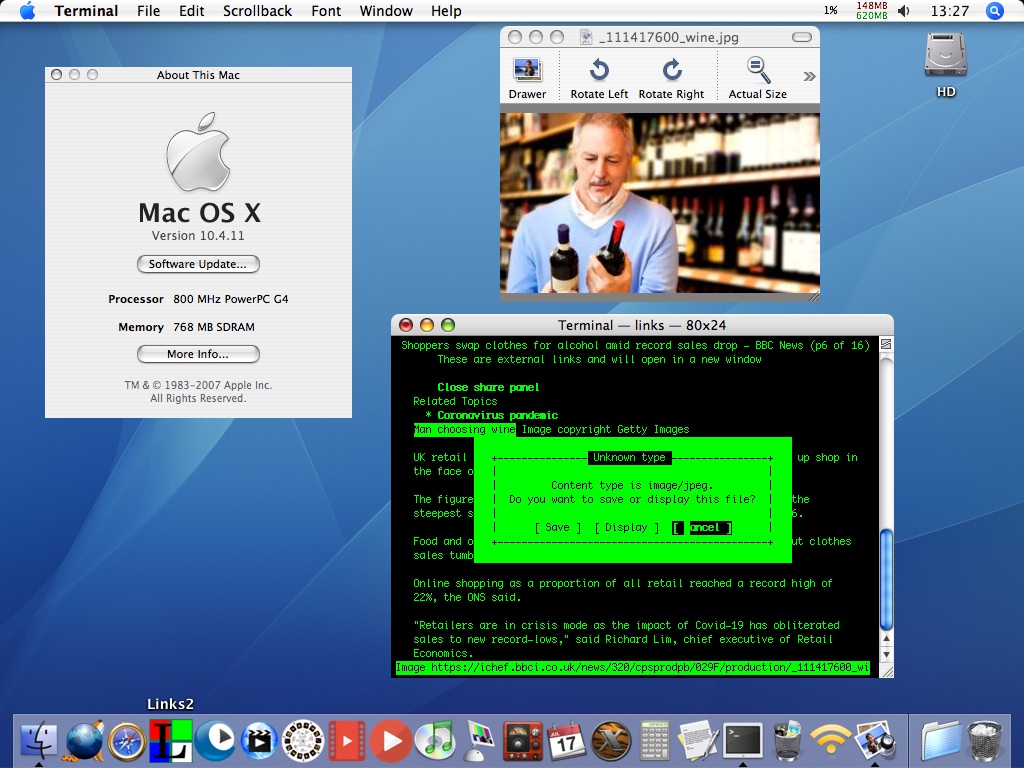Image resolution: width=1024 pixels, height=768 pixels.
Task: Click 'Image copyright Getty Images' text
Action: coord(605,430)
